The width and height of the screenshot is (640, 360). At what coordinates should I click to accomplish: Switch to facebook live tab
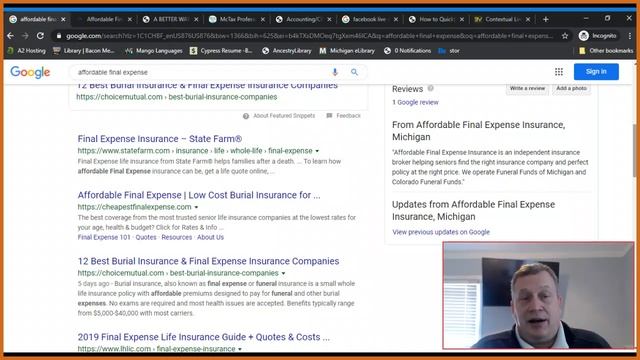369,19
